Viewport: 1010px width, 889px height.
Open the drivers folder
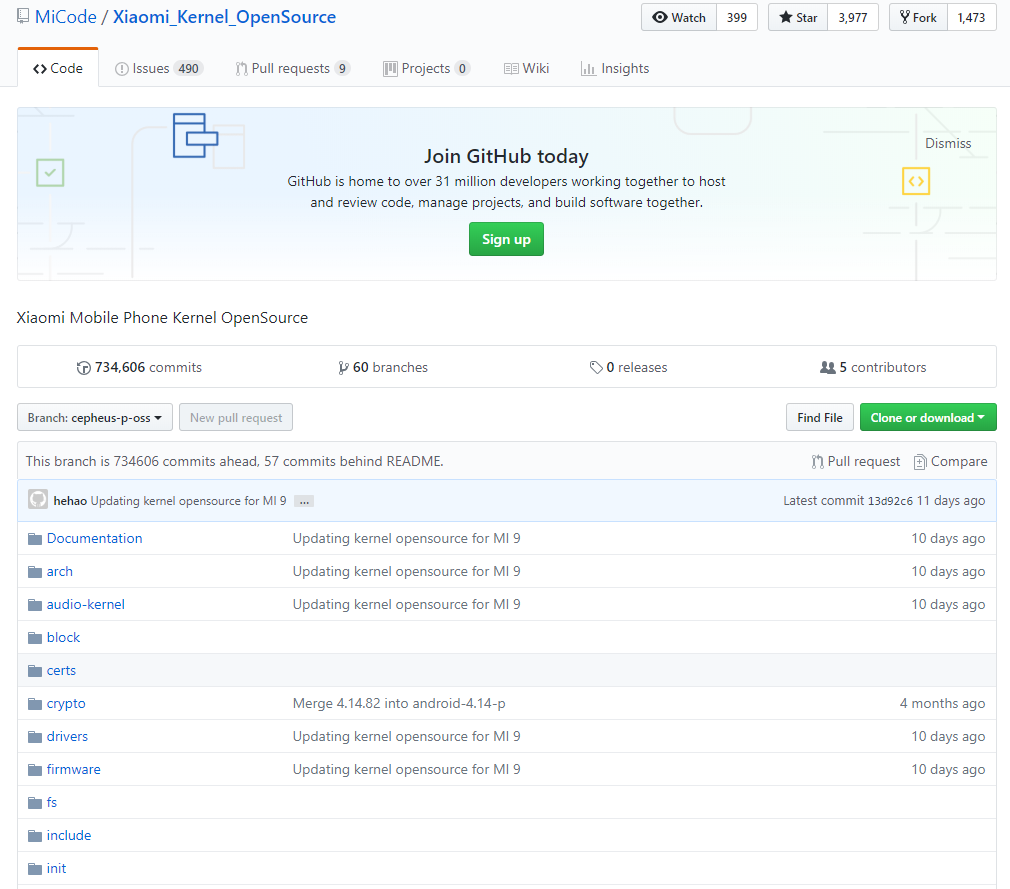pyautogui.click(x=67, y=736)
